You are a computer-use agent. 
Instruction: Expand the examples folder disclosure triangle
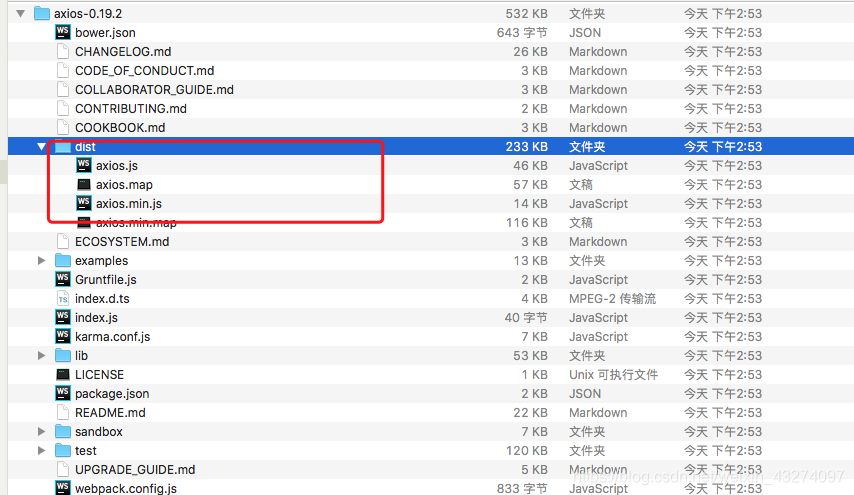pos(41,261)
